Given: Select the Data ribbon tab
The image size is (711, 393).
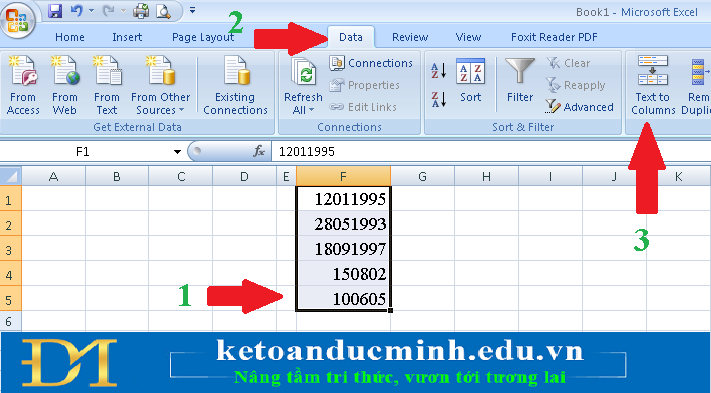Looking at the screenshot, I should 351,37.
